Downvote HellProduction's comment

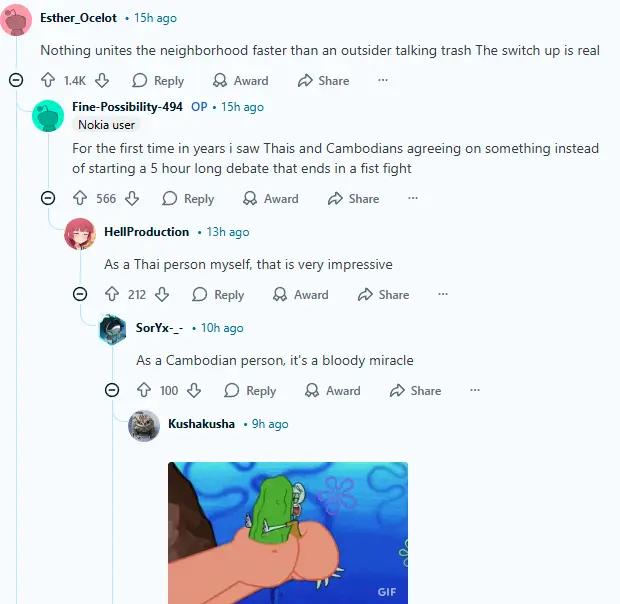pyautogui.click(x=162, y=294)
